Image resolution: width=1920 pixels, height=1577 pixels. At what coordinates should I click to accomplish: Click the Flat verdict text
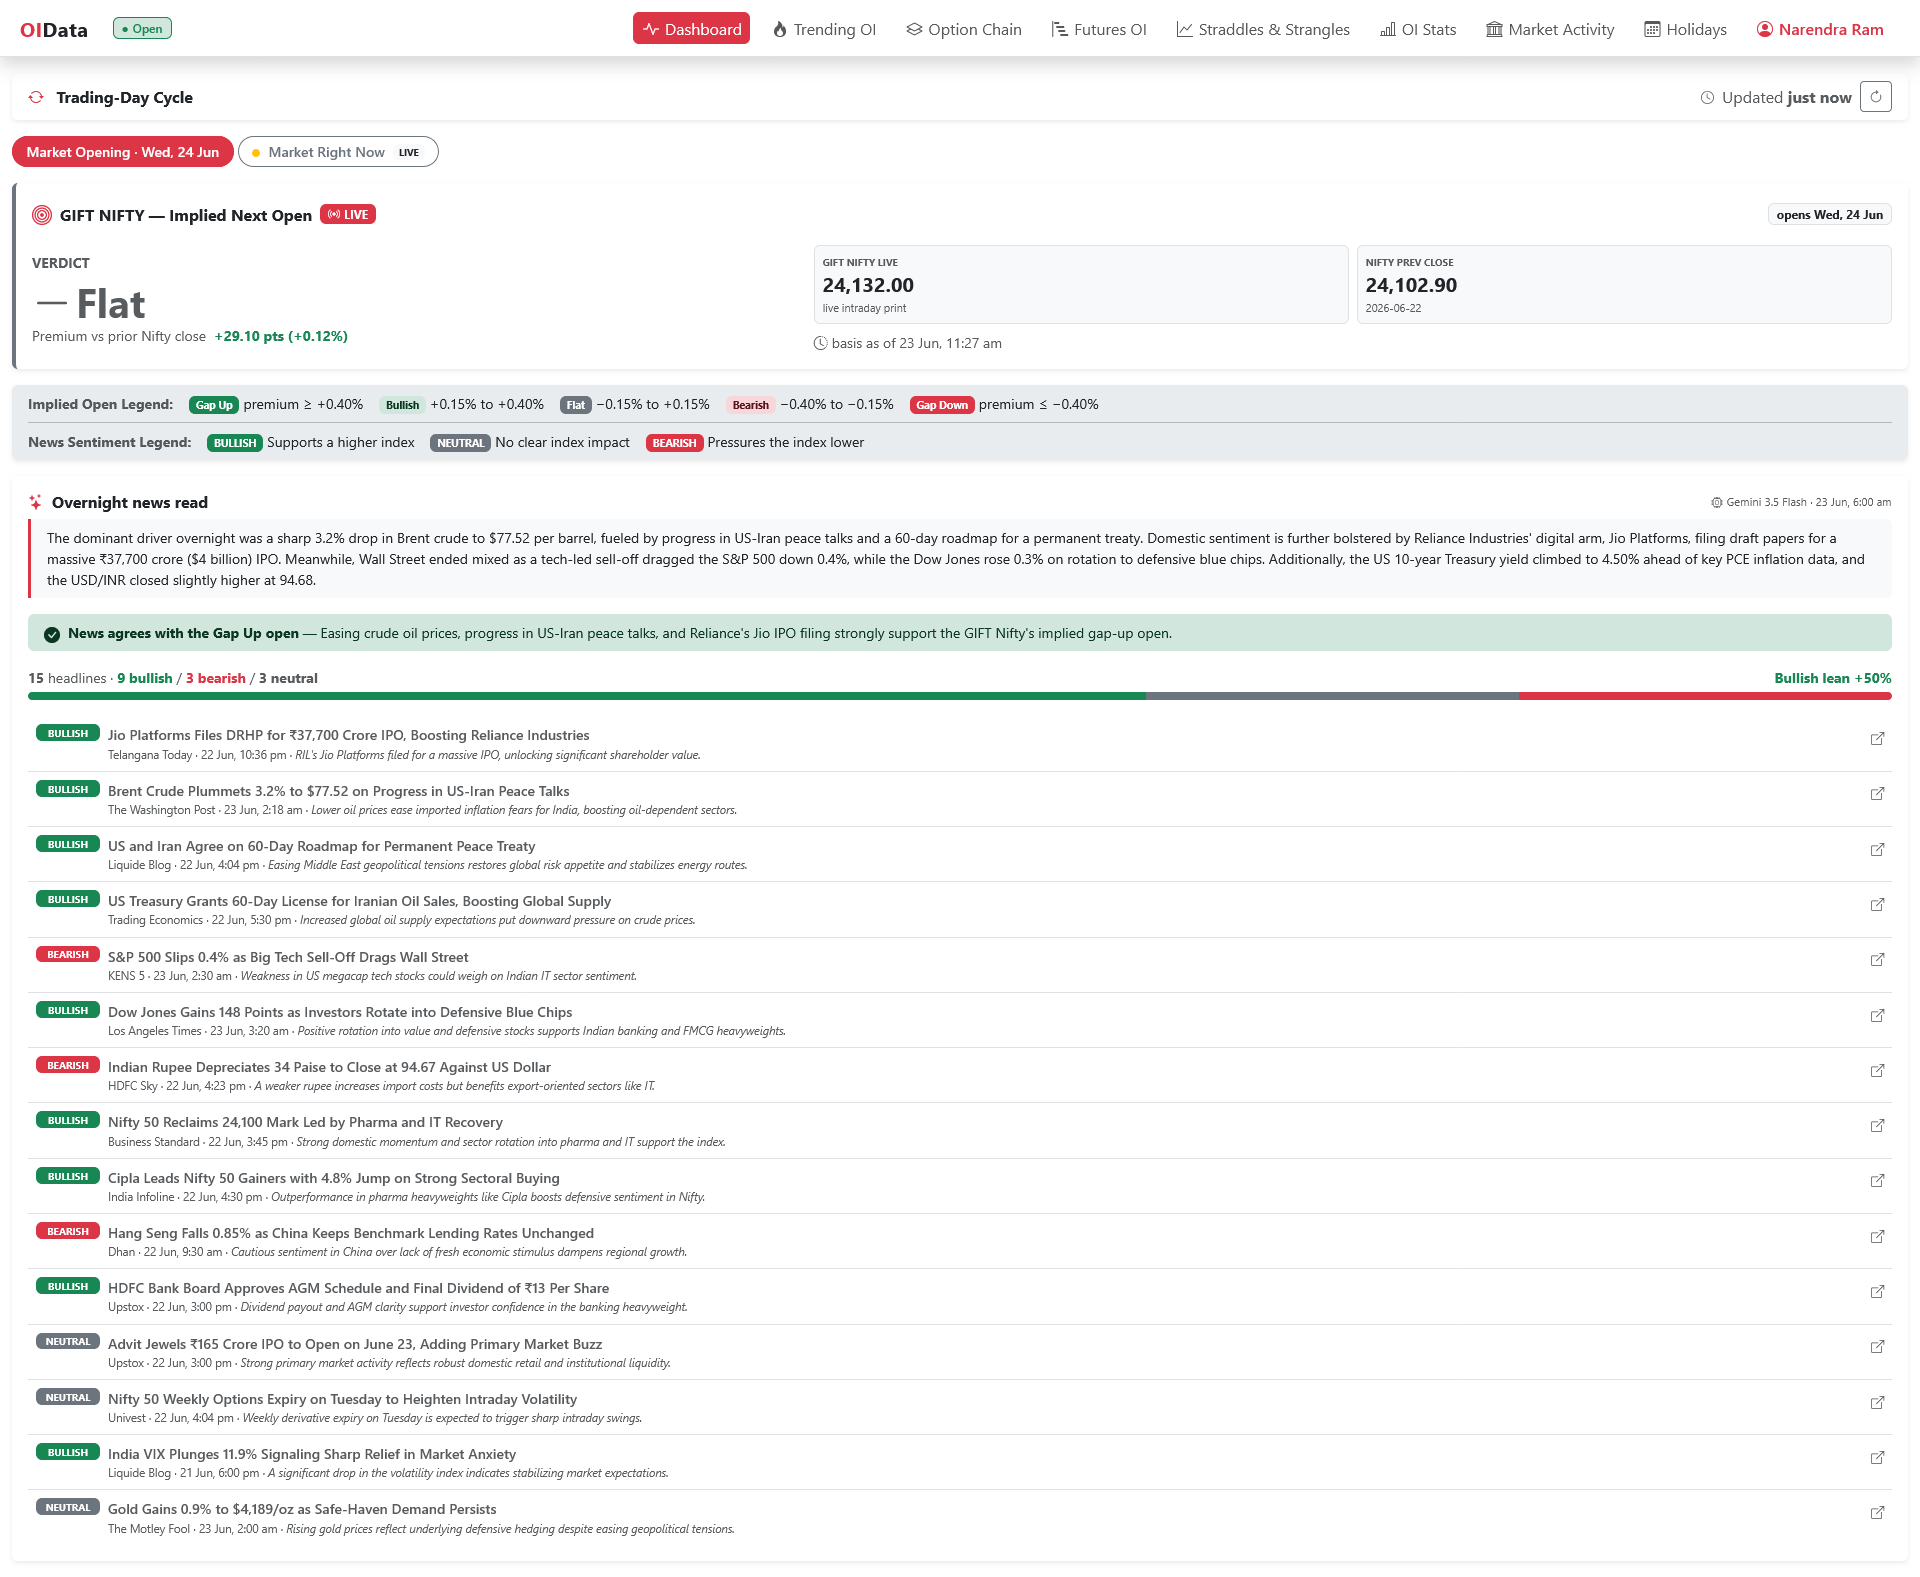click(111, 304)
